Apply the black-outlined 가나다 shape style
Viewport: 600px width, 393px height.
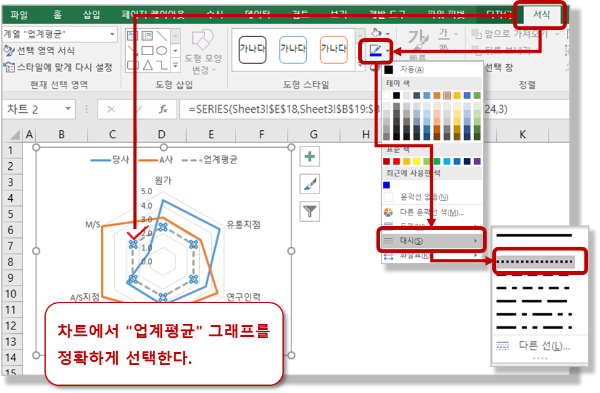point(252,49)
